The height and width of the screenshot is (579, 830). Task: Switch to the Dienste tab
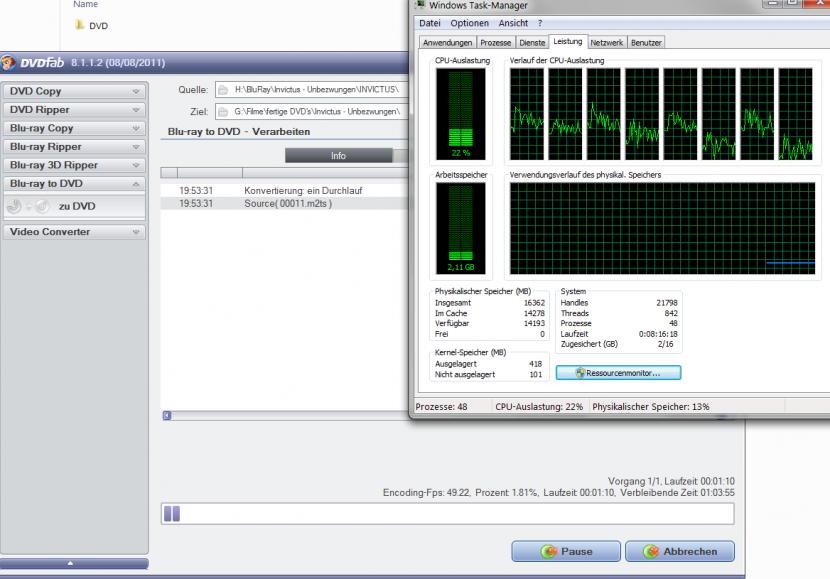532,42
